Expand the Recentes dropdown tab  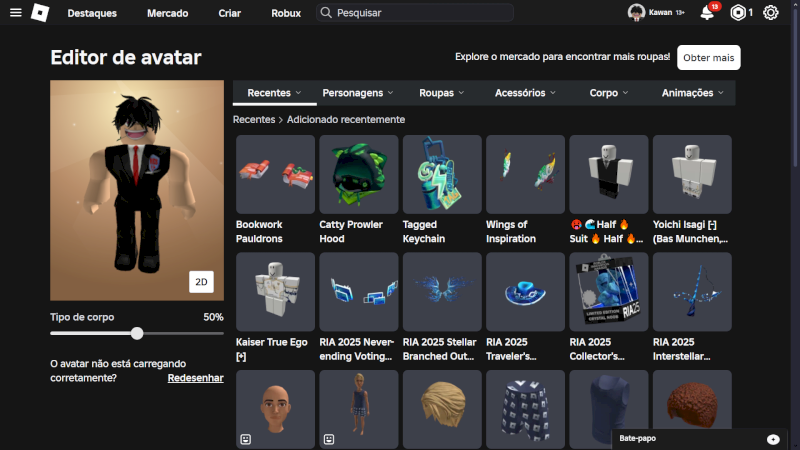tap(274, 93)
